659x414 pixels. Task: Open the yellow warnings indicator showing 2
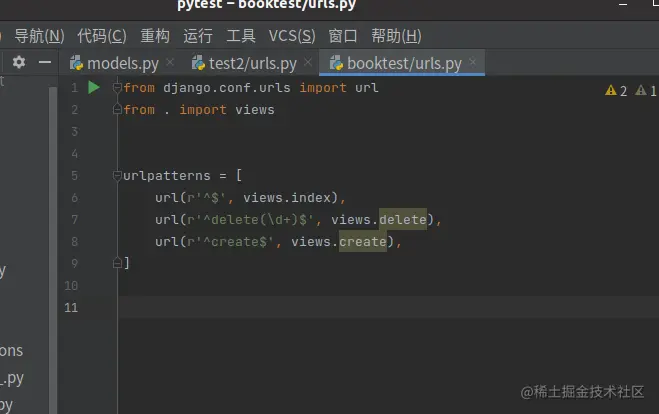[616, 91]
